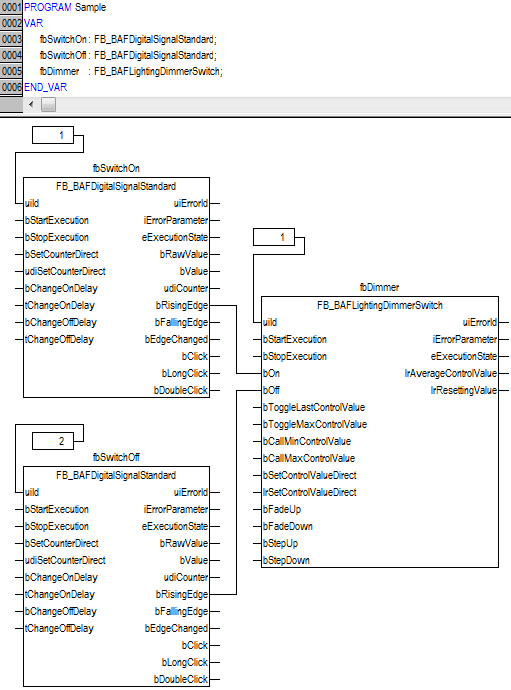Click the fbSwitchOff variable declaration on line 0004

tap(128, 55)
